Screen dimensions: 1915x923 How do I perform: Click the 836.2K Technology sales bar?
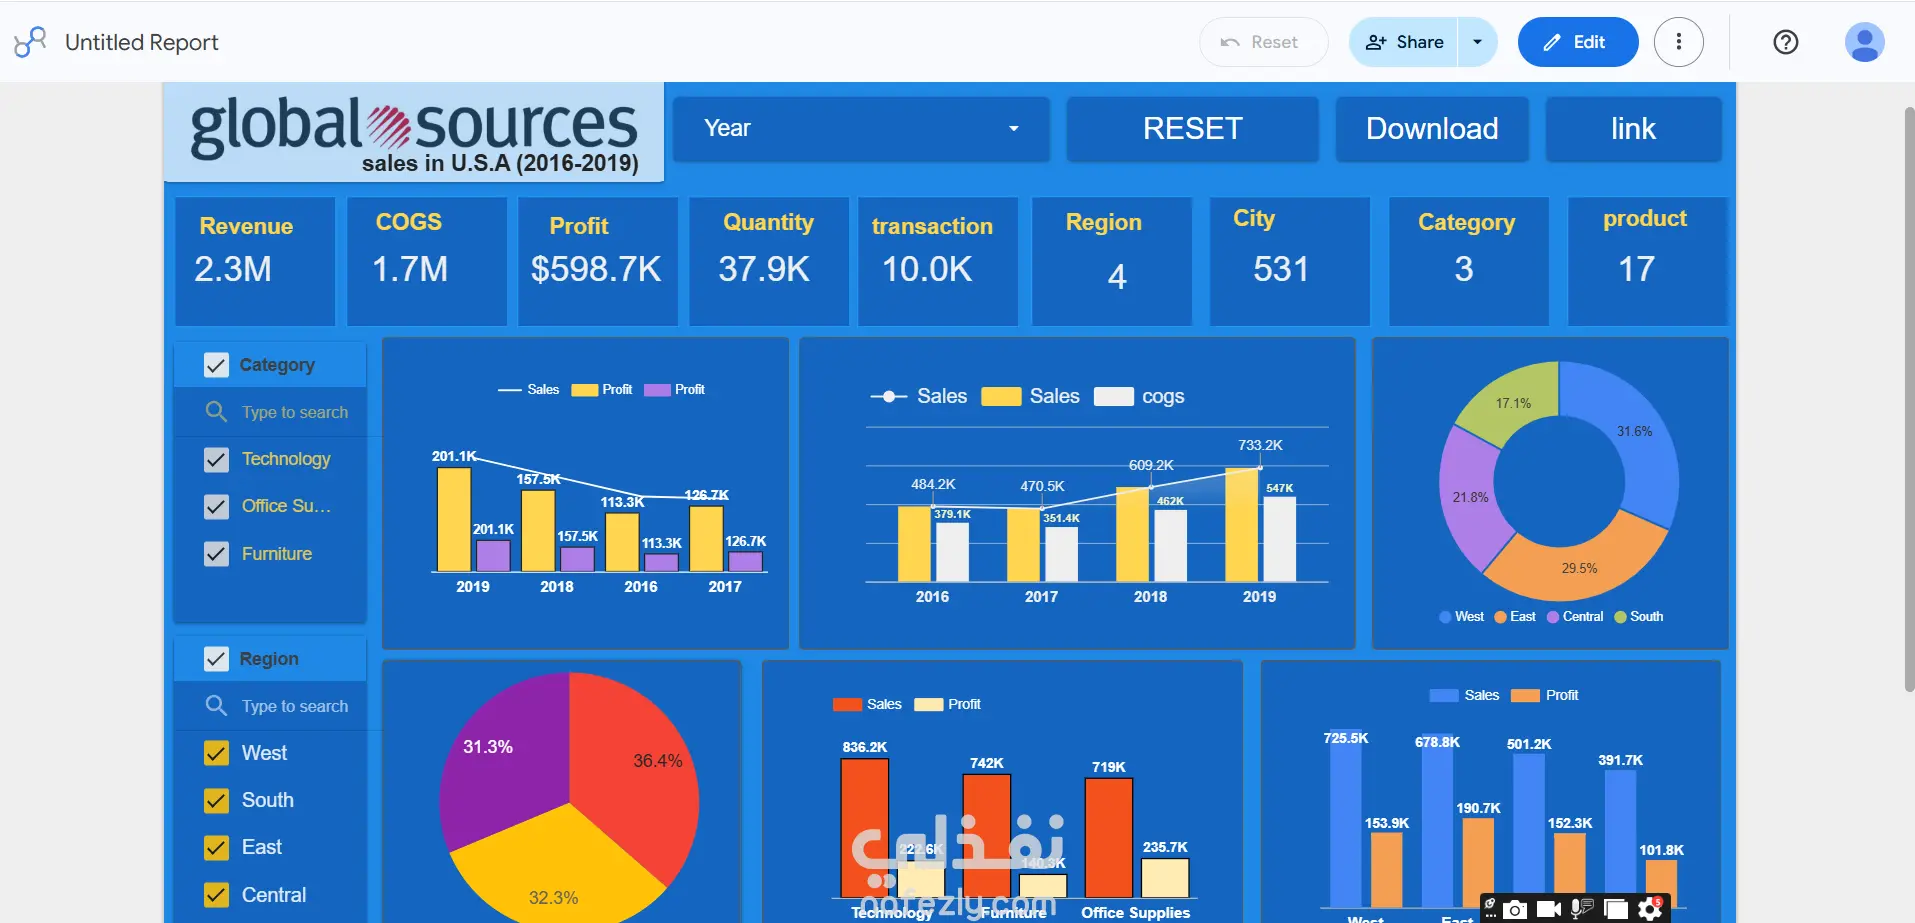pos(864,828)
